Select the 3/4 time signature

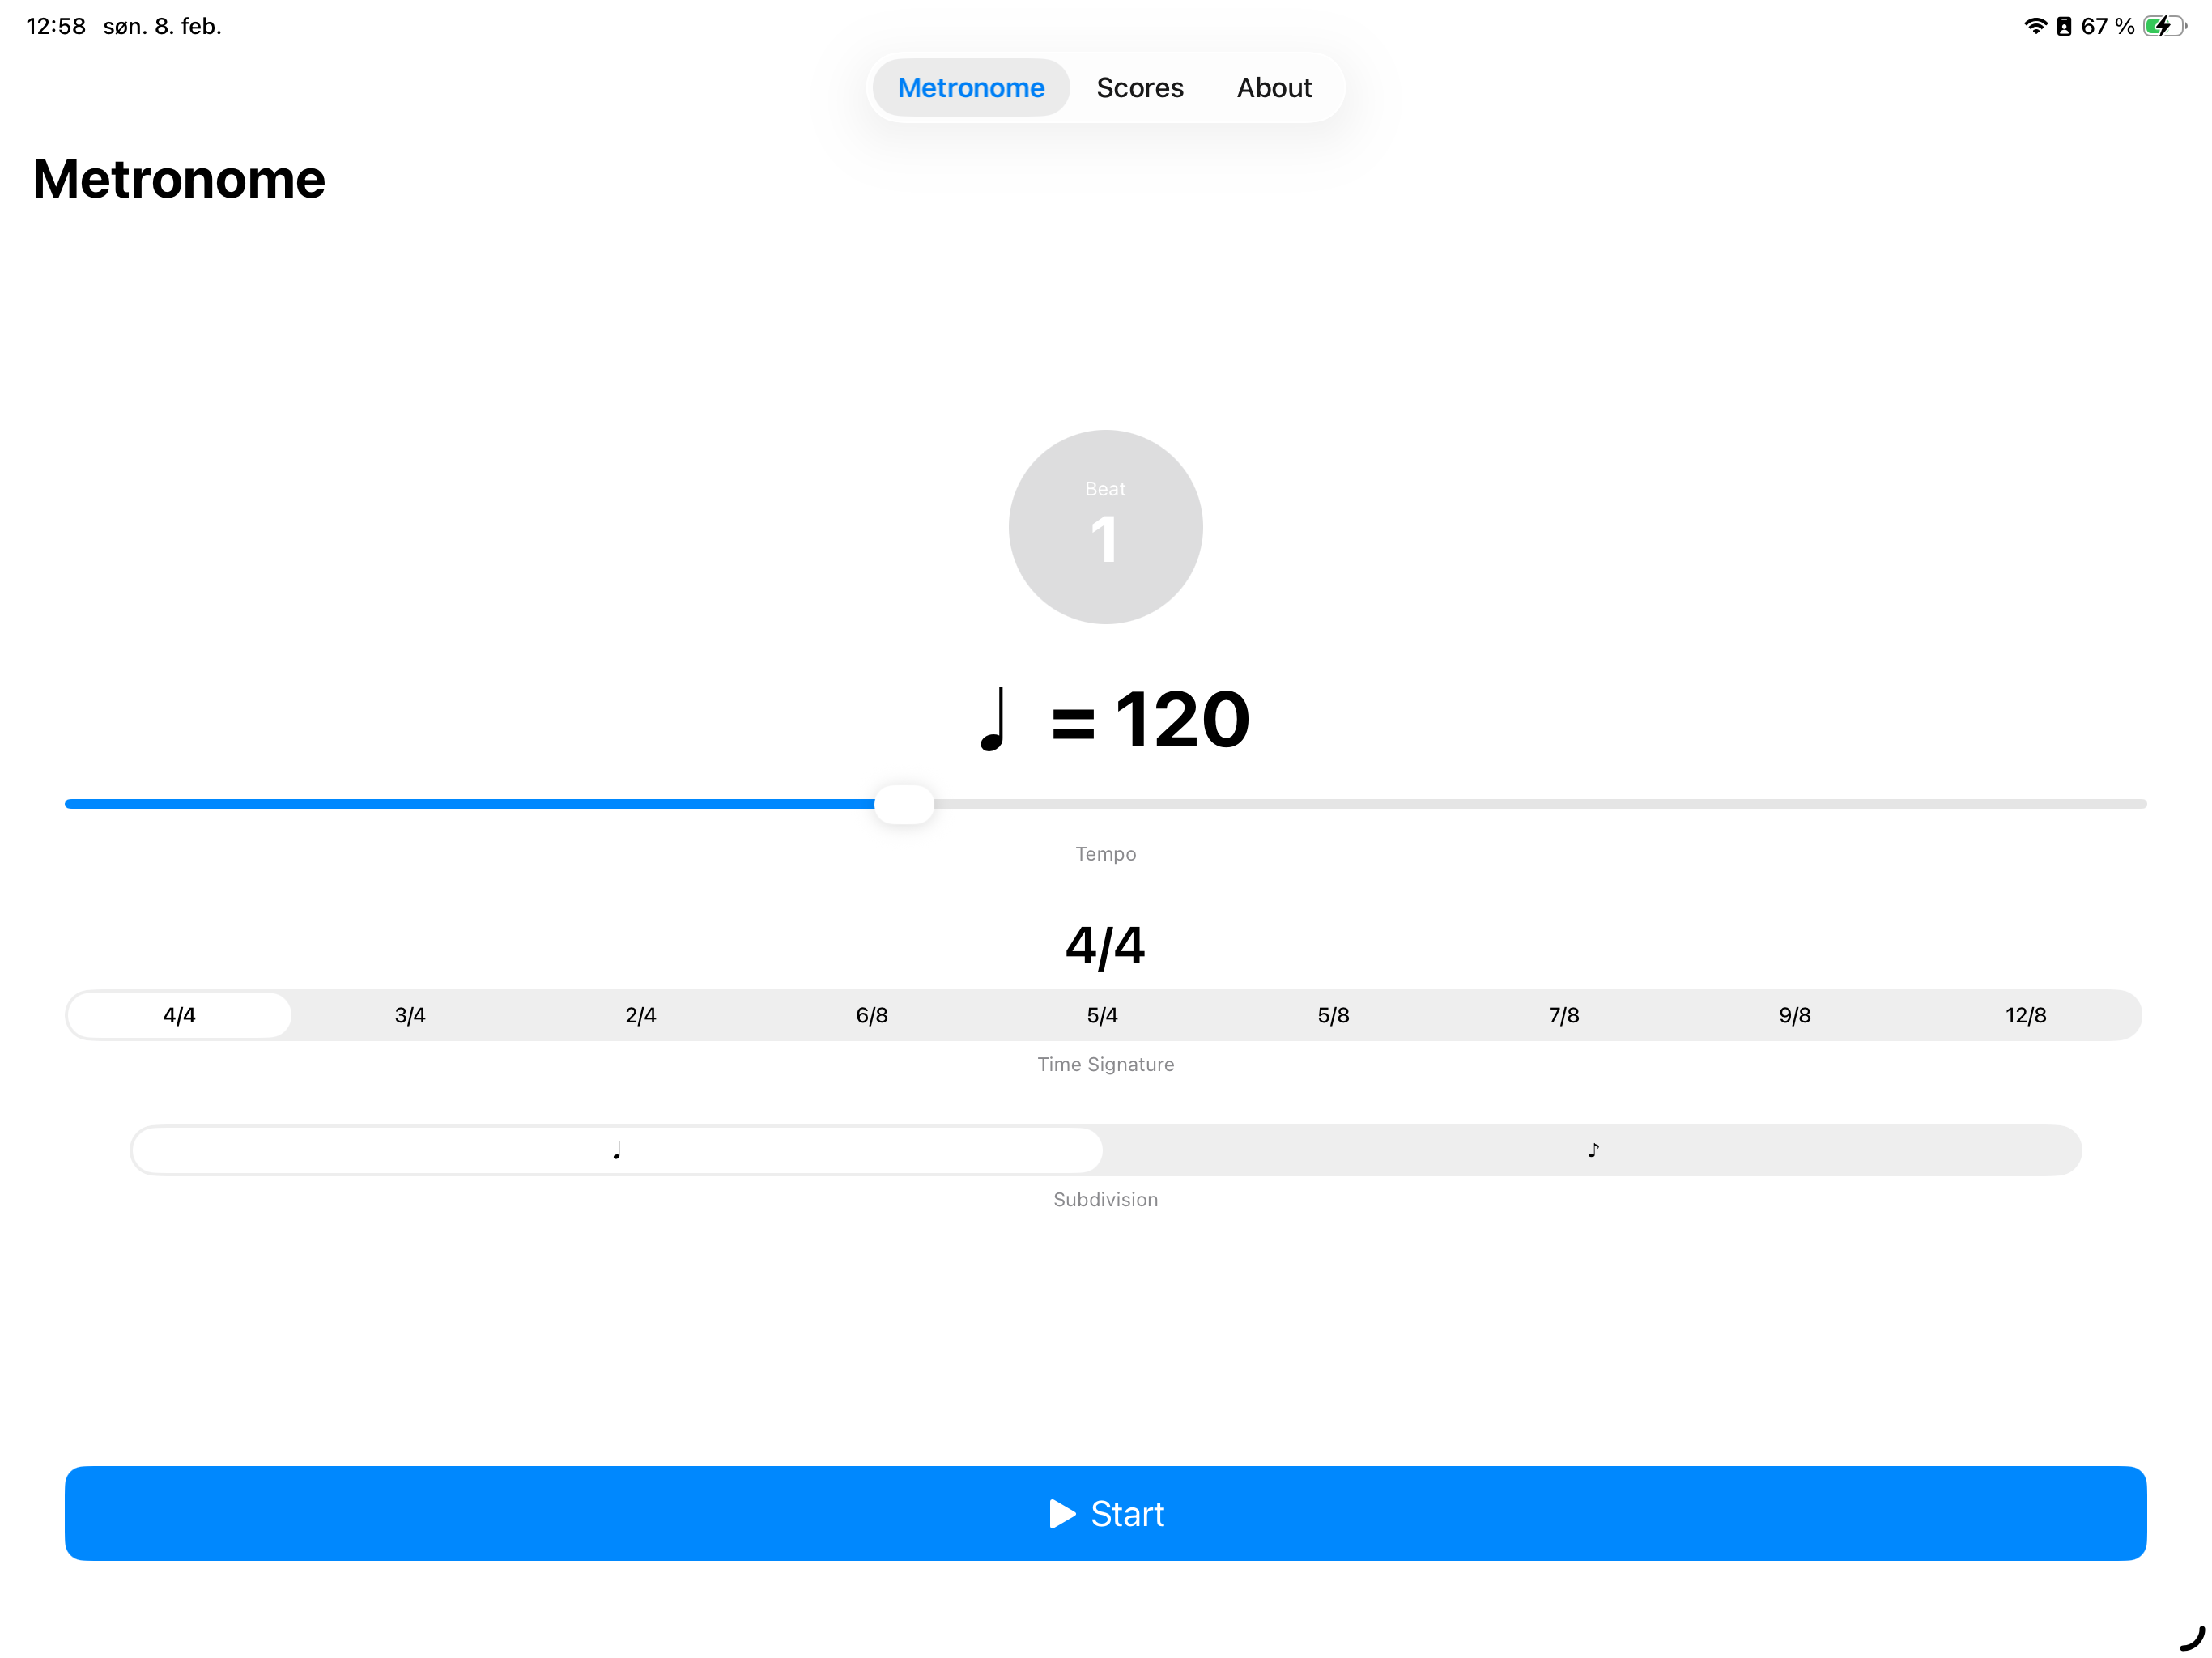coord(410,1015)
